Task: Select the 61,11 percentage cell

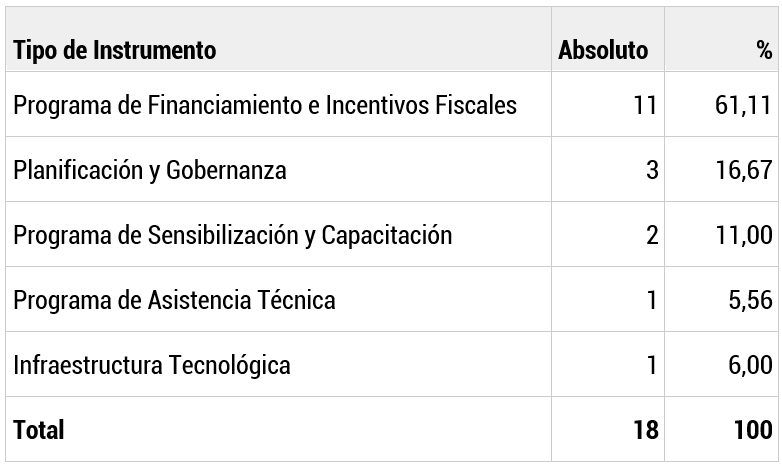Action: [743, 104]
